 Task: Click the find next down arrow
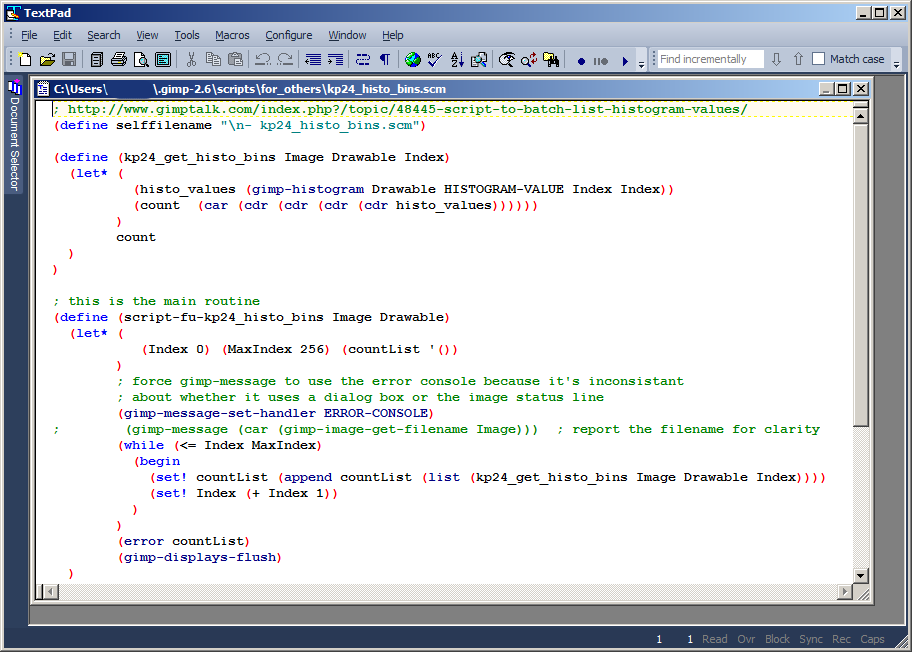pos(776,59)
